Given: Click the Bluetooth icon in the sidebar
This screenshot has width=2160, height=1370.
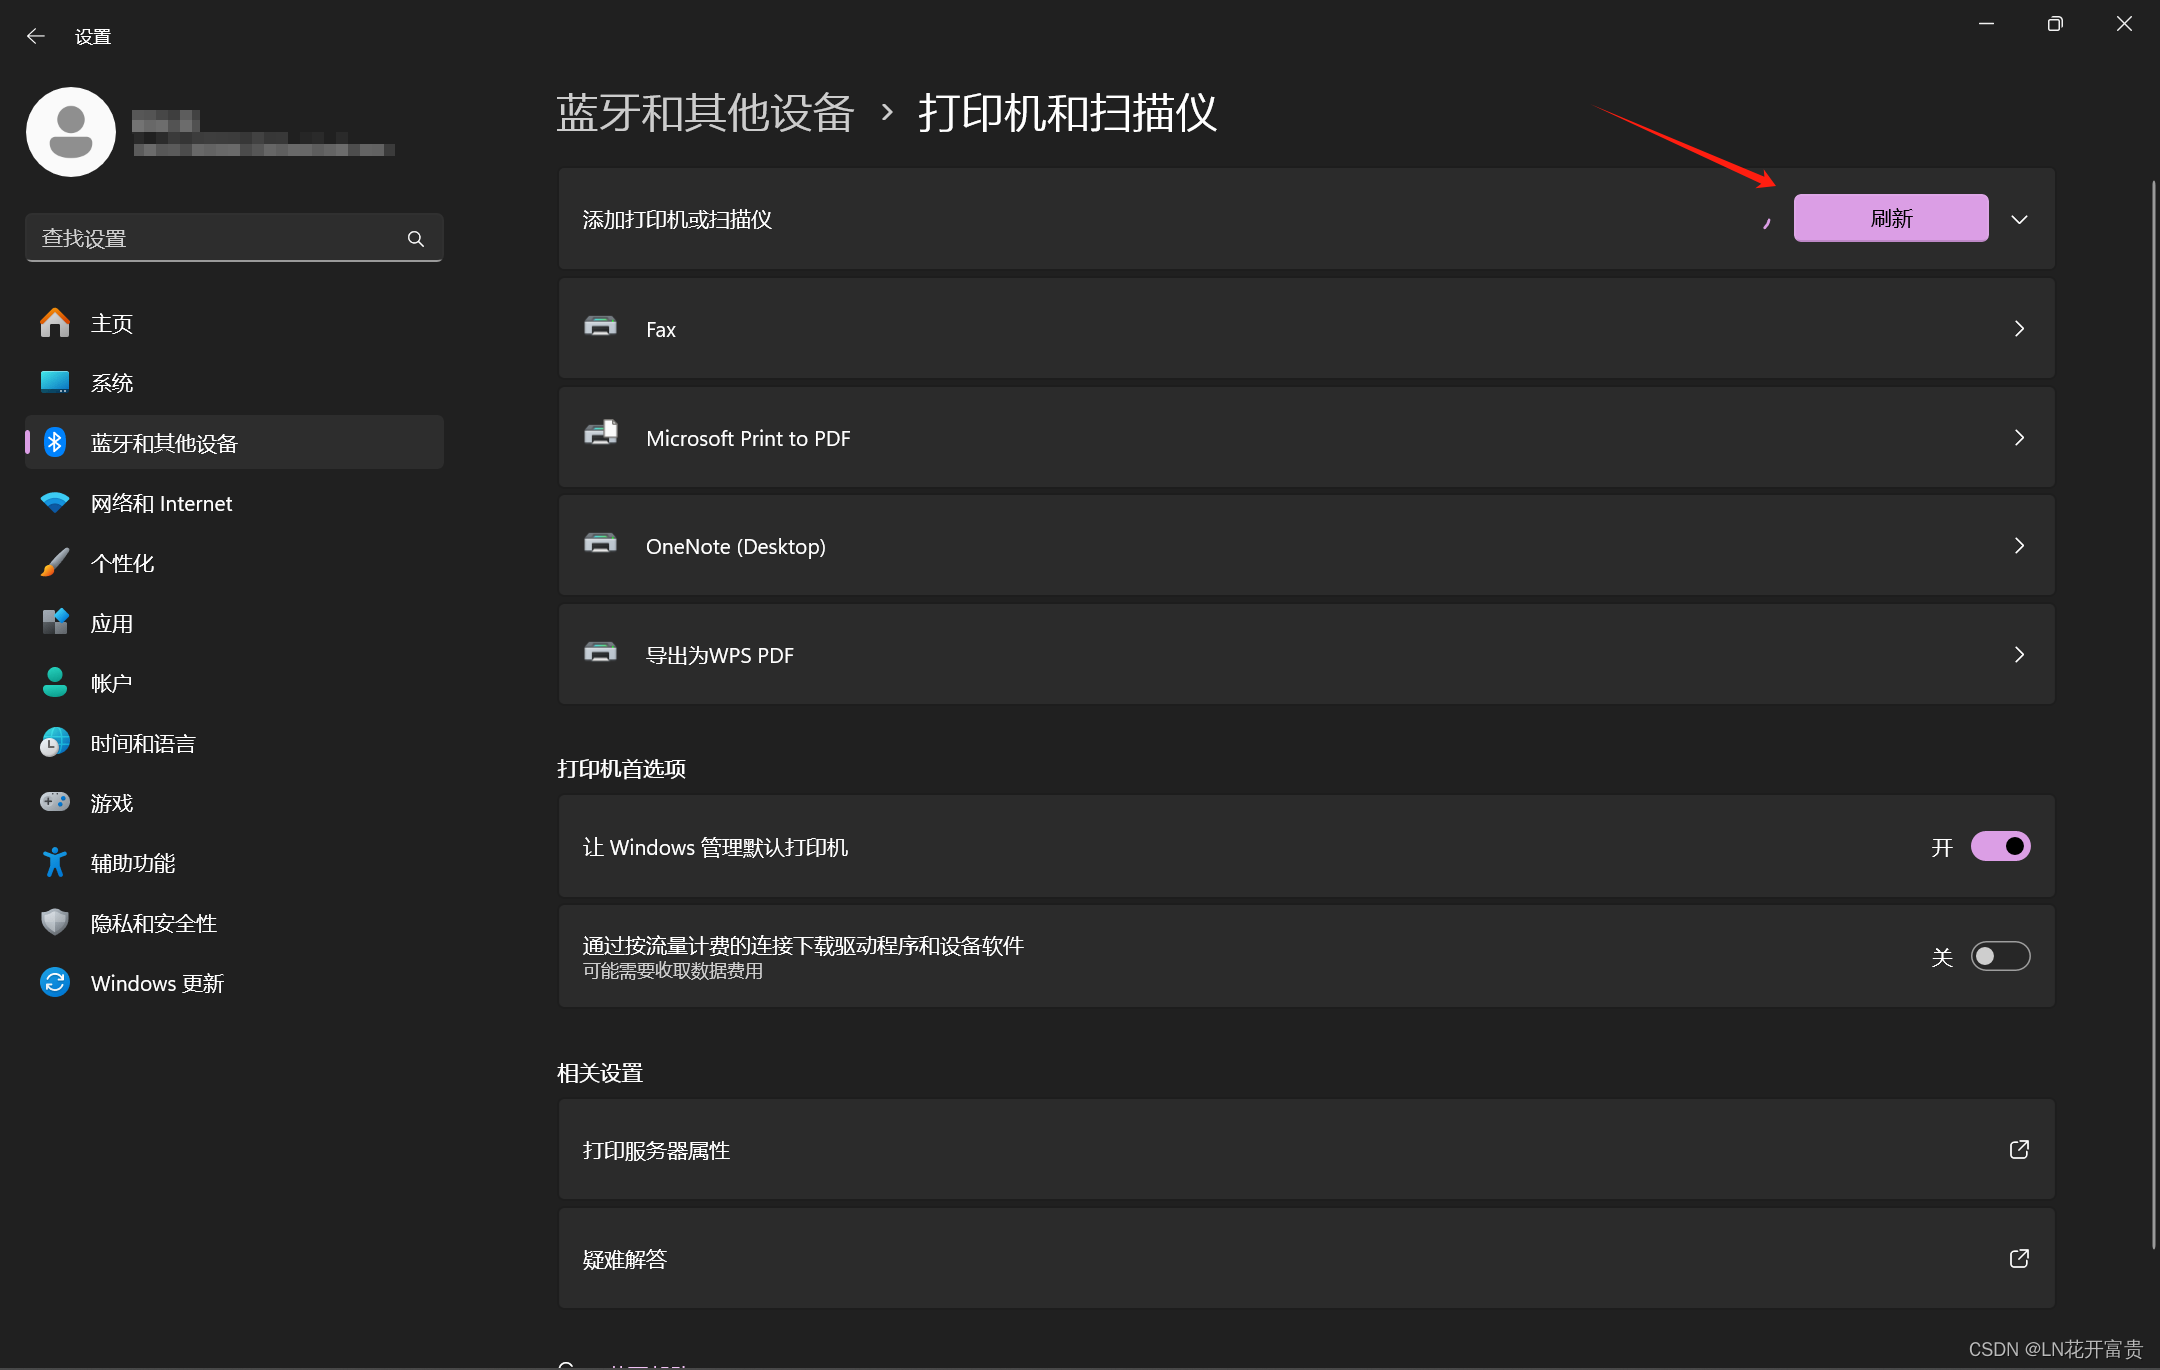Looking at the screenshot, I should pos(55,443).
